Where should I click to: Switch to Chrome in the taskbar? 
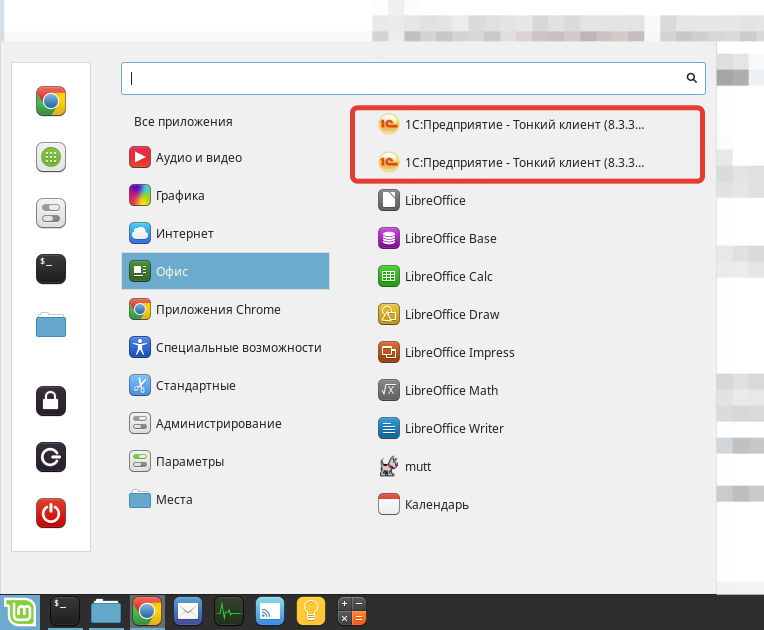click(x=147, y=611)
